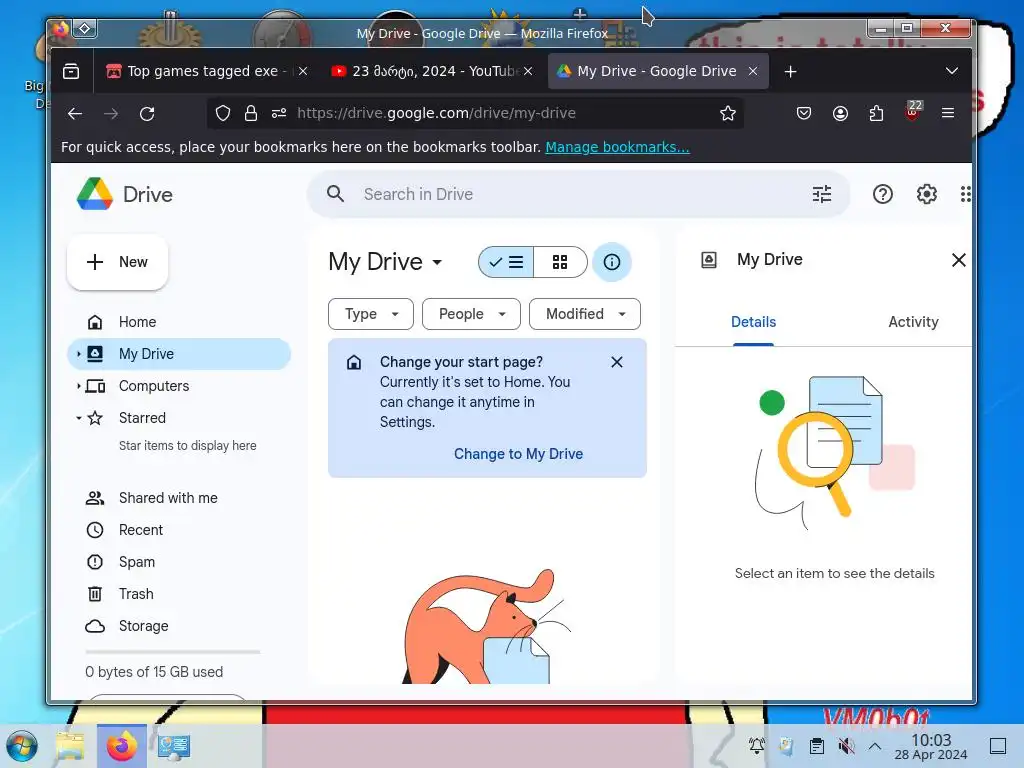Open Shared with me
The image size is (1024, 768).
pos(179,498)
